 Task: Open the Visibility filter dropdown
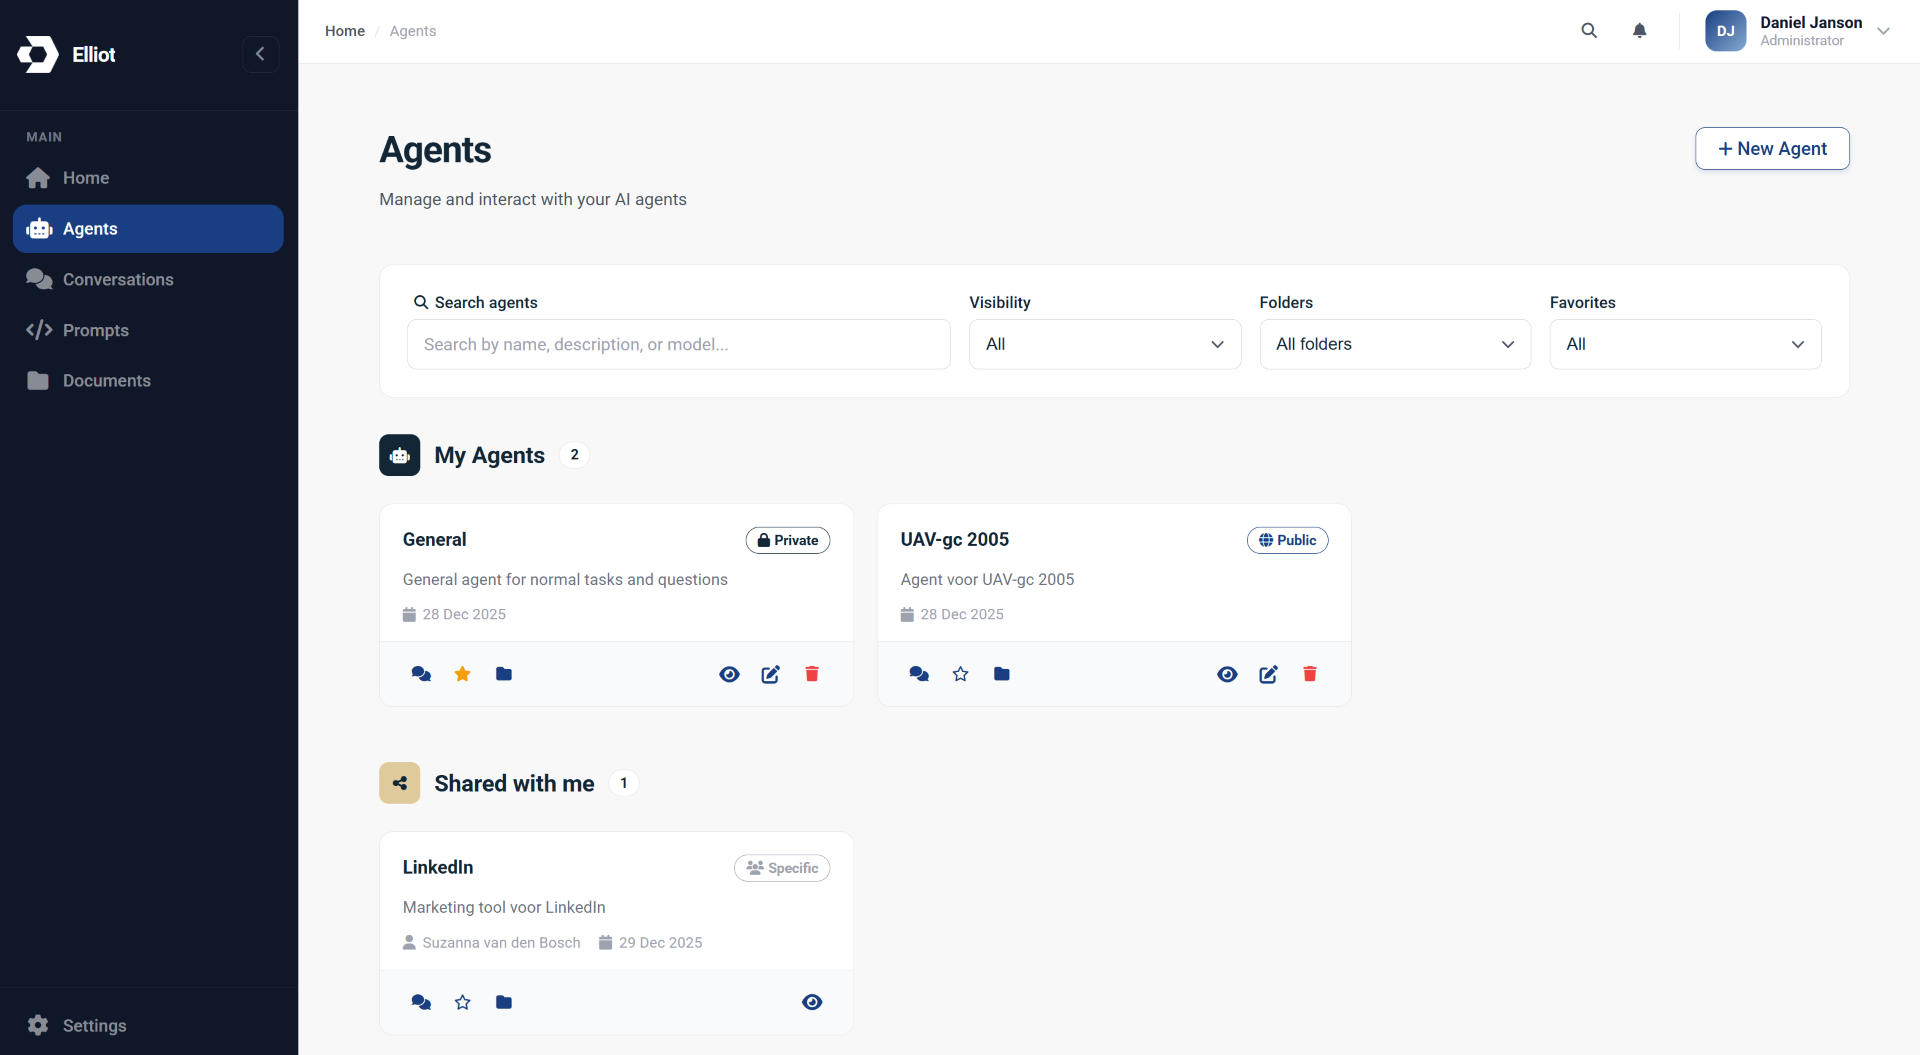(x=1104, y=344)
